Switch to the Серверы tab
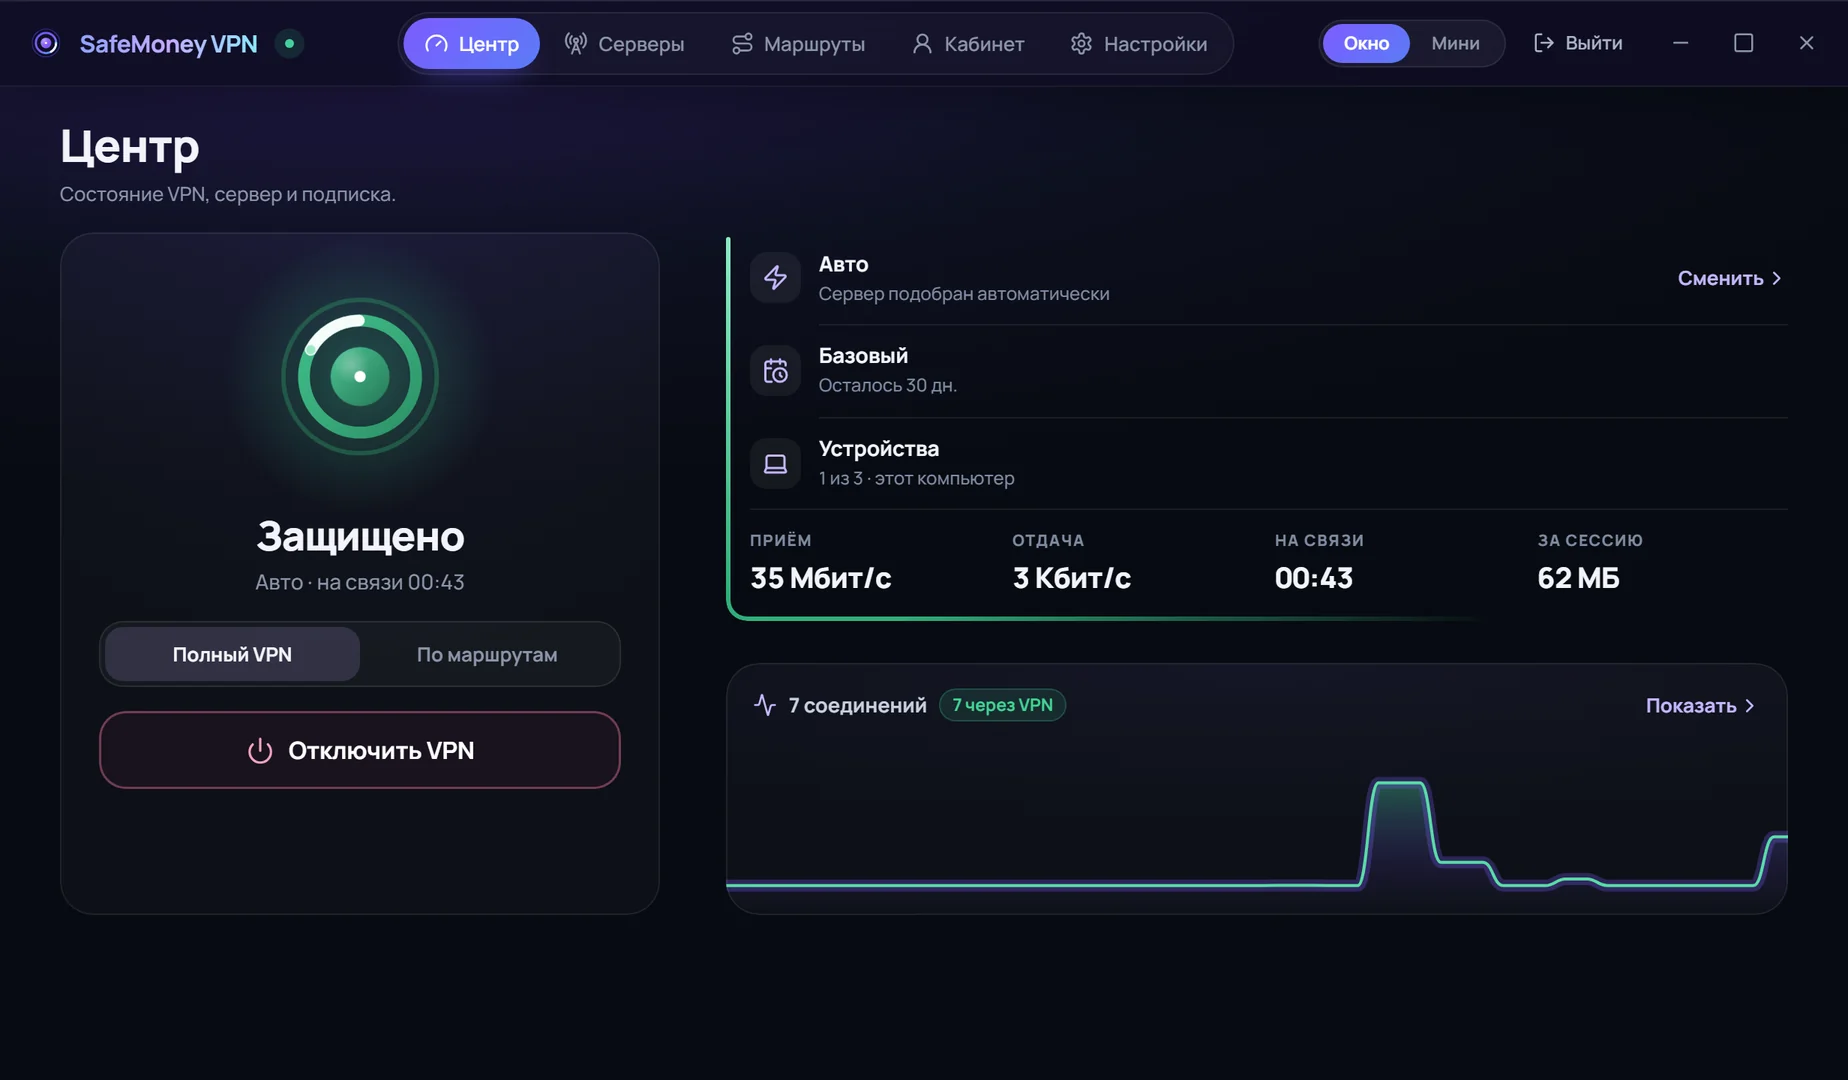 tap(624, 43)
